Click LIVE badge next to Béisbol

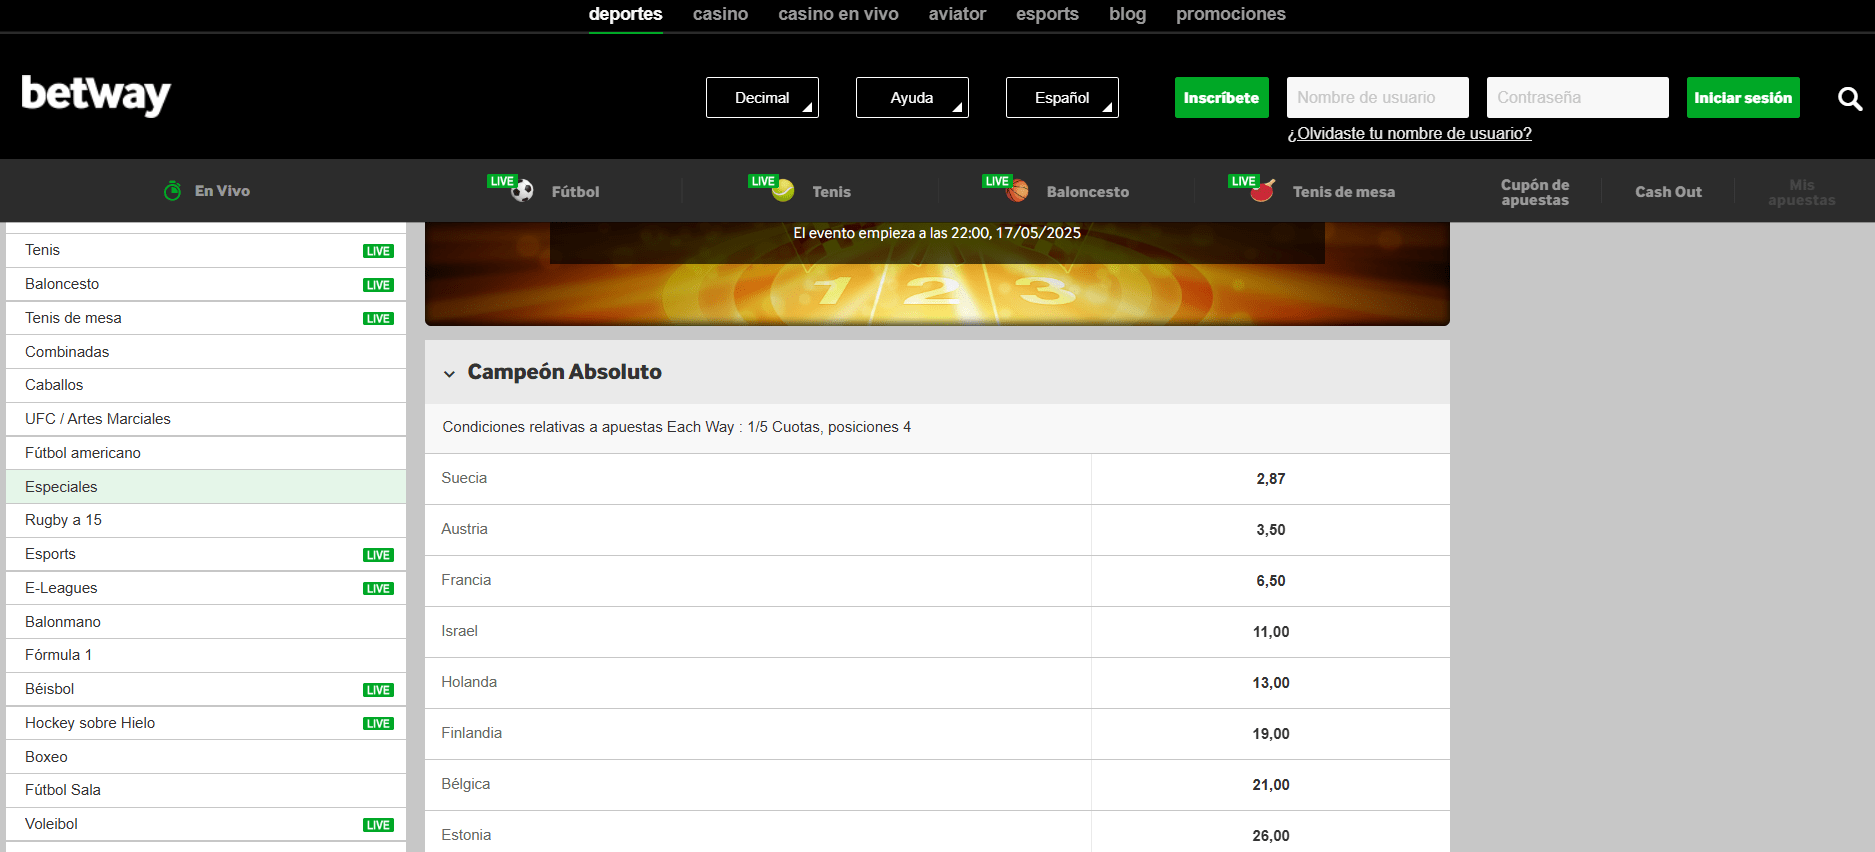(378, 690)
